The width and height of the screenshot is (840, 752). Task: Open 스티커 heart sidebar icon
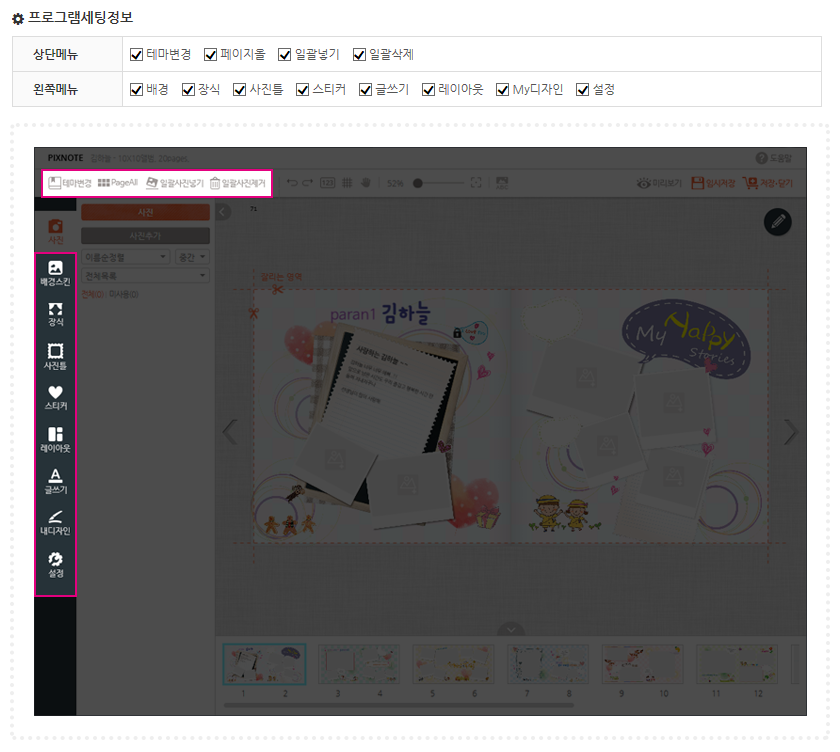tap(56, 398)
